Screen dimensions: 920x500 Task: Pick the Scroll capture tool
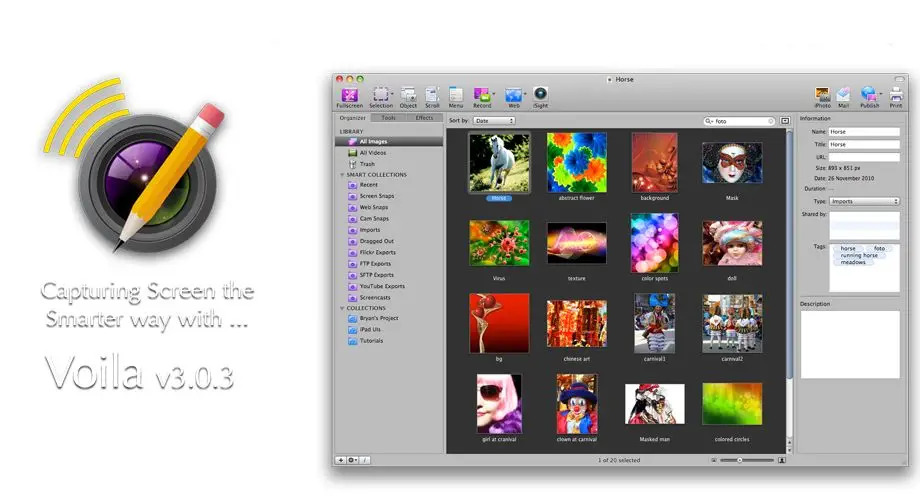tap(432, 97)
